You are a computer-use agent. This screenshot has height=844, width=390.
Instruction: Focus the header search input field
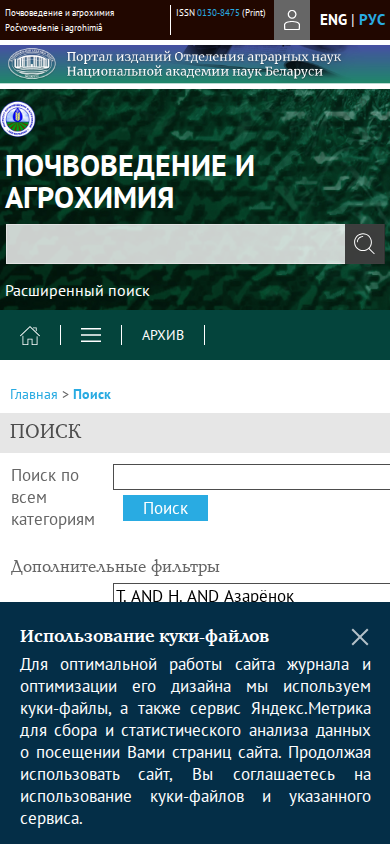(175, 244)
